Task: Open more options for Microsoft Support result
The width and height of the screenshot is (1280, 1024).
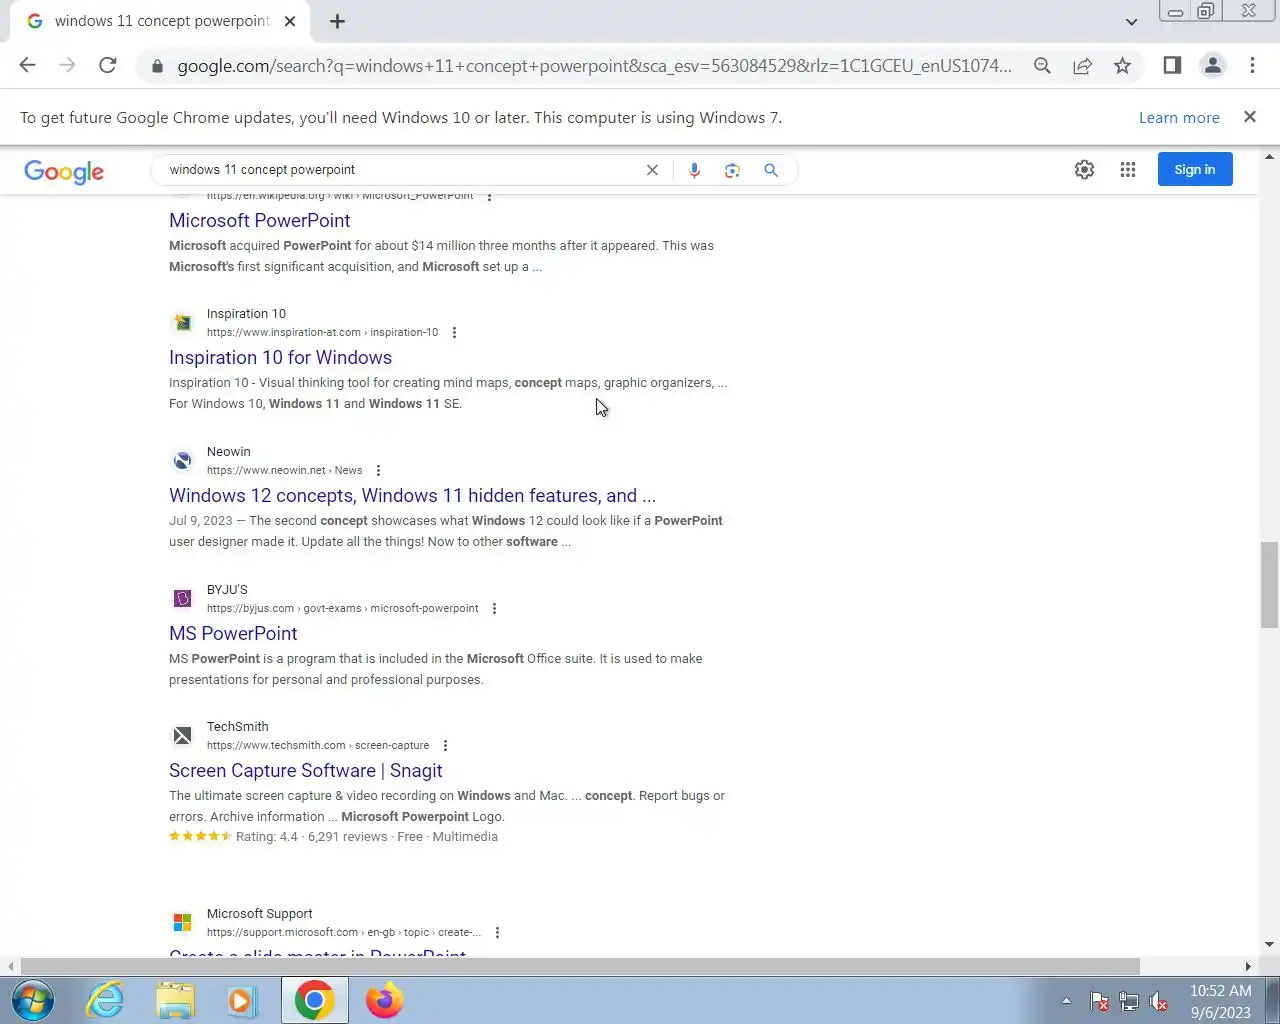Action: 497,932
